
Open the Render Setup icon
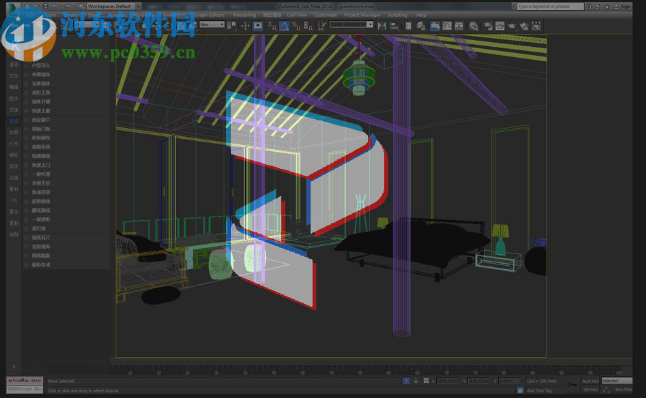488,26
